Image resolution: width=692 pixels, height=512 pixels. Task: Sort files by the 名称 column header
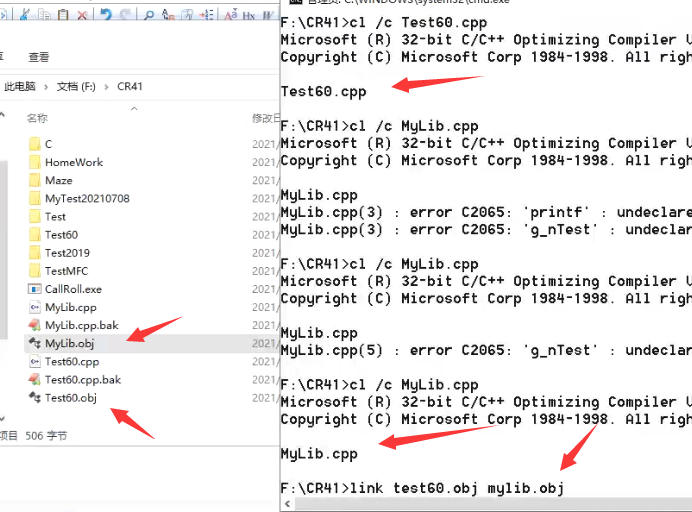pyautogui.click(x=37, y=118)
